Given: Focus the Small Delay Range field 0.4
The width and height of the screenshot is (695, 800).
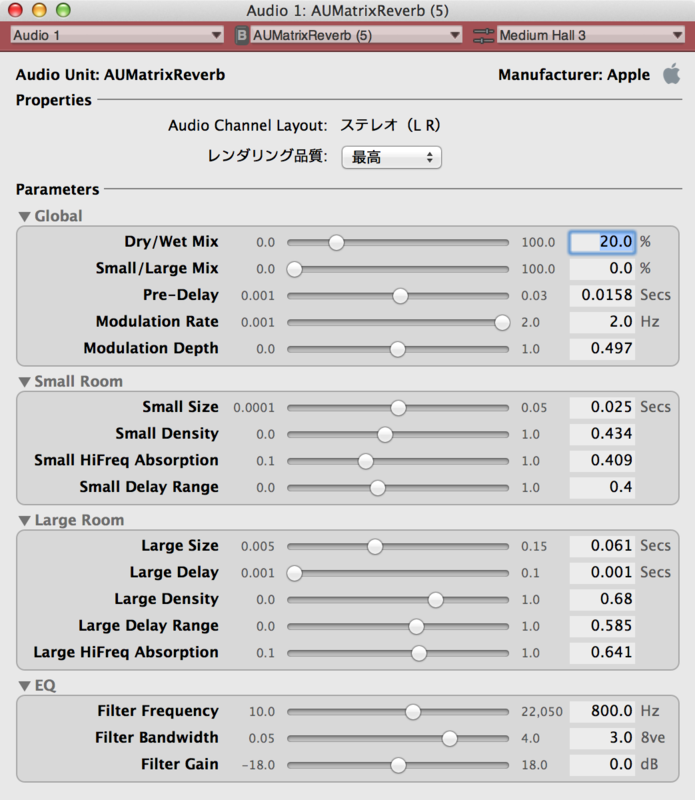Looking at the screenshot, I should tap(602, 487).
